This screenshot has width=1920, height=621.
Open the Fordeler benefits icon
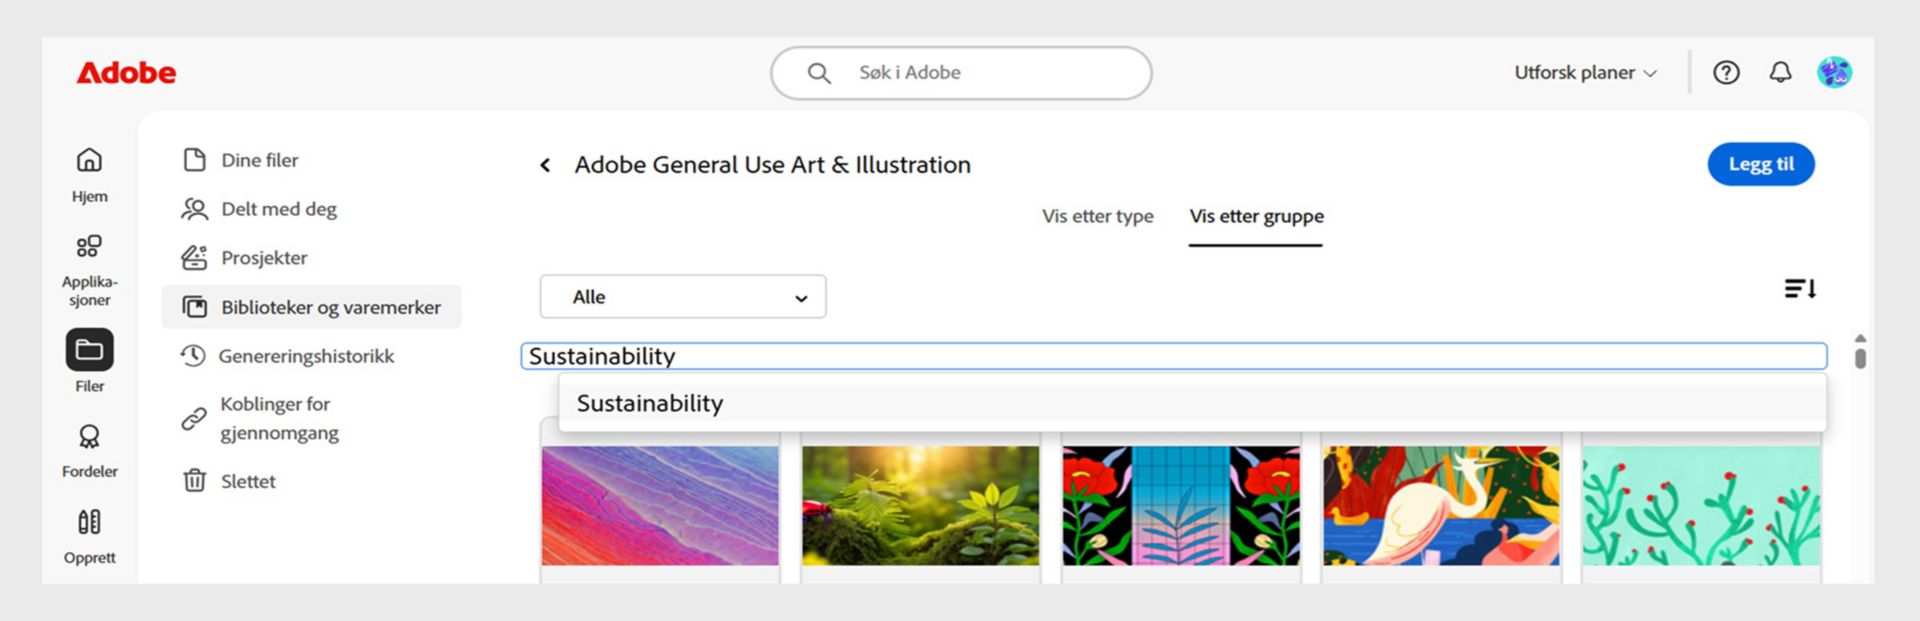[x=89, y=436]
